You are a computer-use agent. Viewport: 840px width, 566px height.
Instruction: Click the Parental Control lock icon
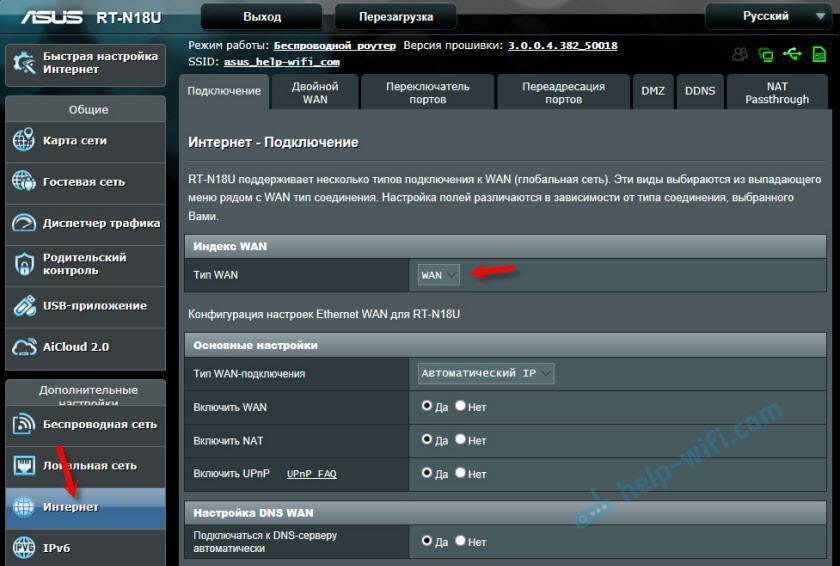point(24,264)
